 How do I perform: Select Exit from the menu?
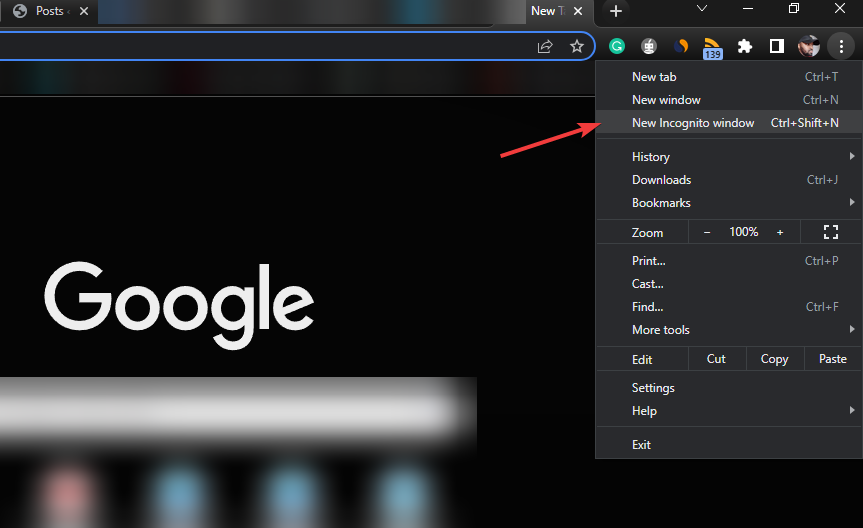click(x=729, y=445)
